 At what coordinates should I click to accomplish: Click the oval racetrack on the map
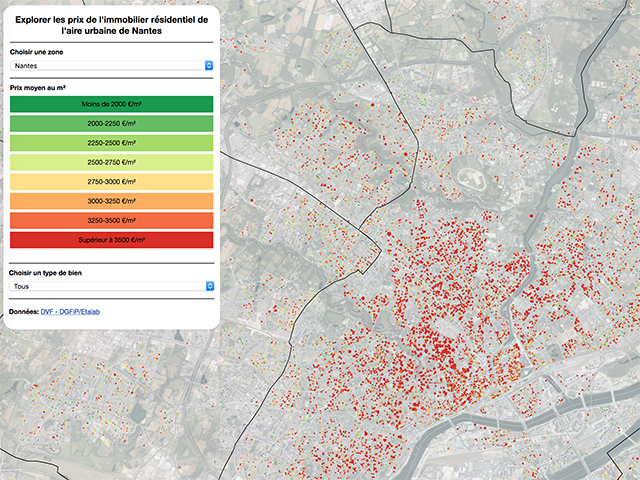coord(467,181)
